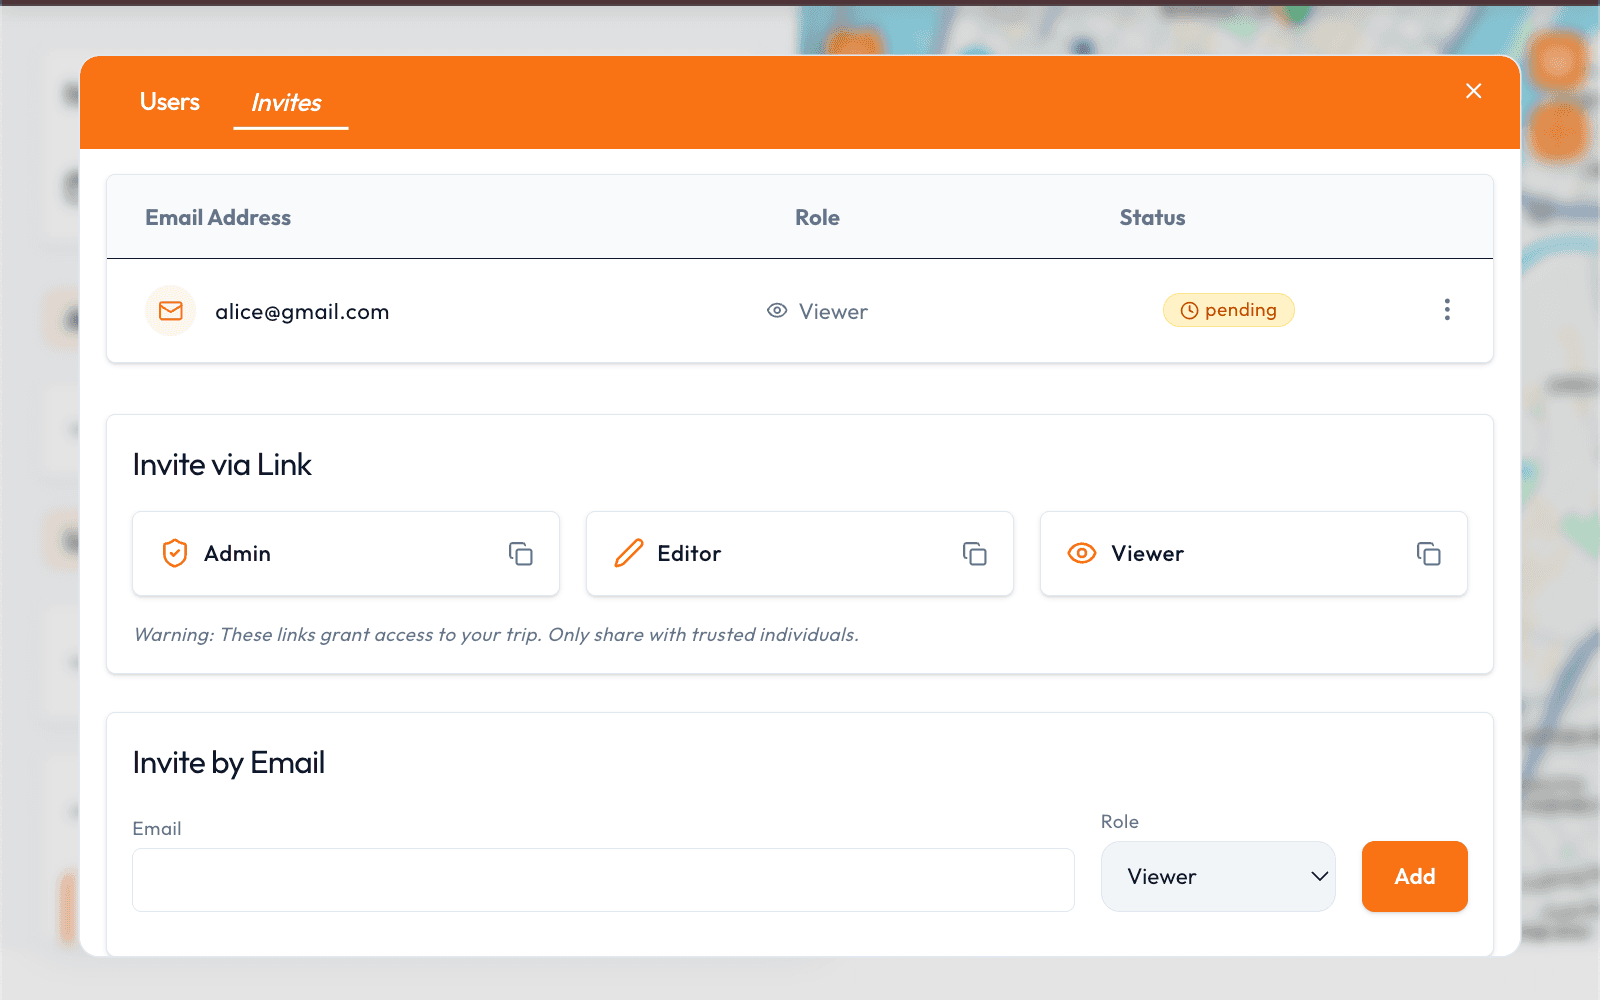Click the eye icon next to Viewer role
This screenshot has width=1600, height=1000.
(777, 311)
